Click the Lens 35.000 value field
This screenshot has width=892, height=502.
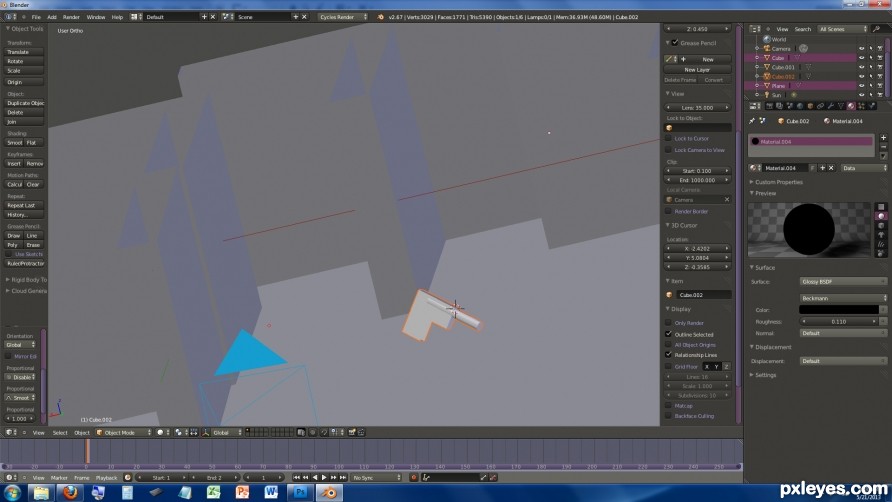697,108
